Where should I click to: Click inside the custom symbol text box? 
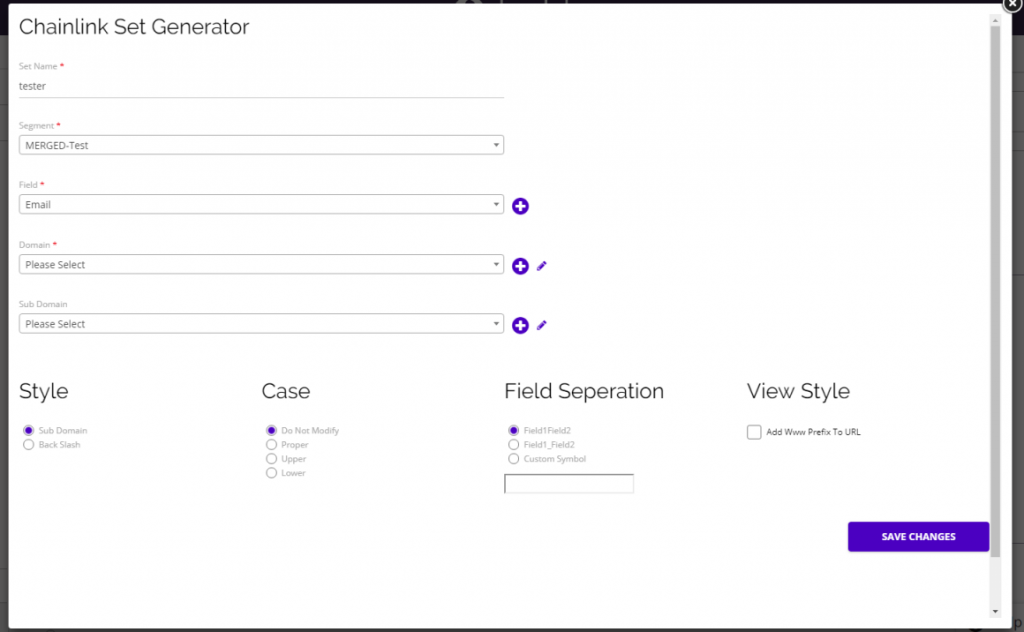(568, 483)
